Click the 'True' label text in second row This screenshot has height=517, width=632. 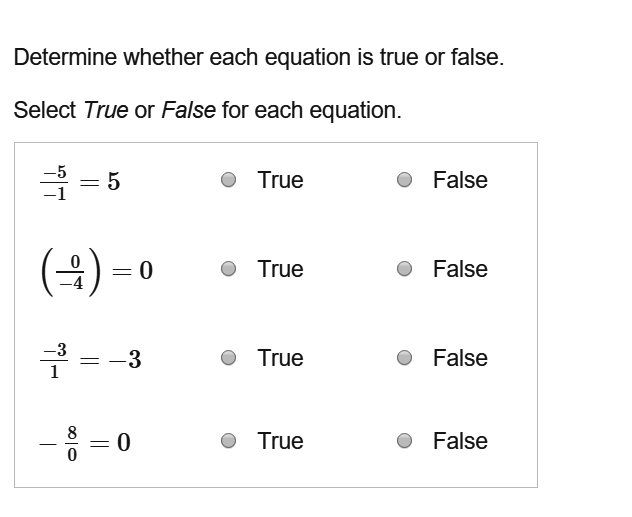click(x=281, y=269)
